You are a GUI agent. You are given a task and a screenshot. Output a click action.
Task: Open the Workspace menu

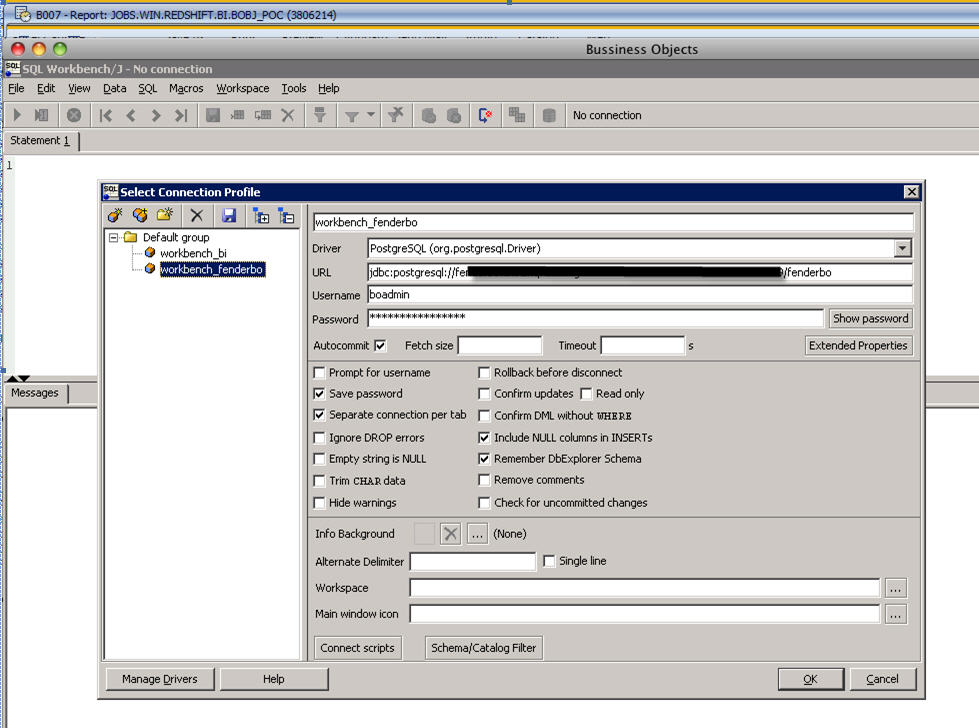[x=243, y=89]
